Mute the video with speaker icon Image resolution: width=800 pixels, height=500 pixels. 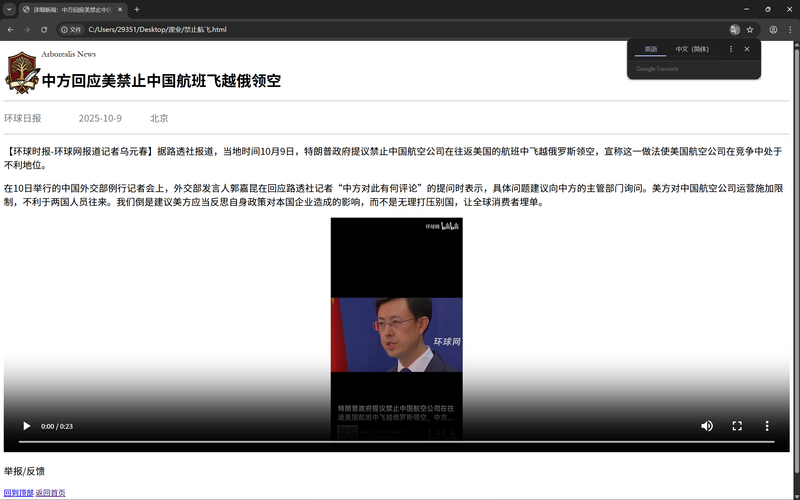tap(707, 426)
